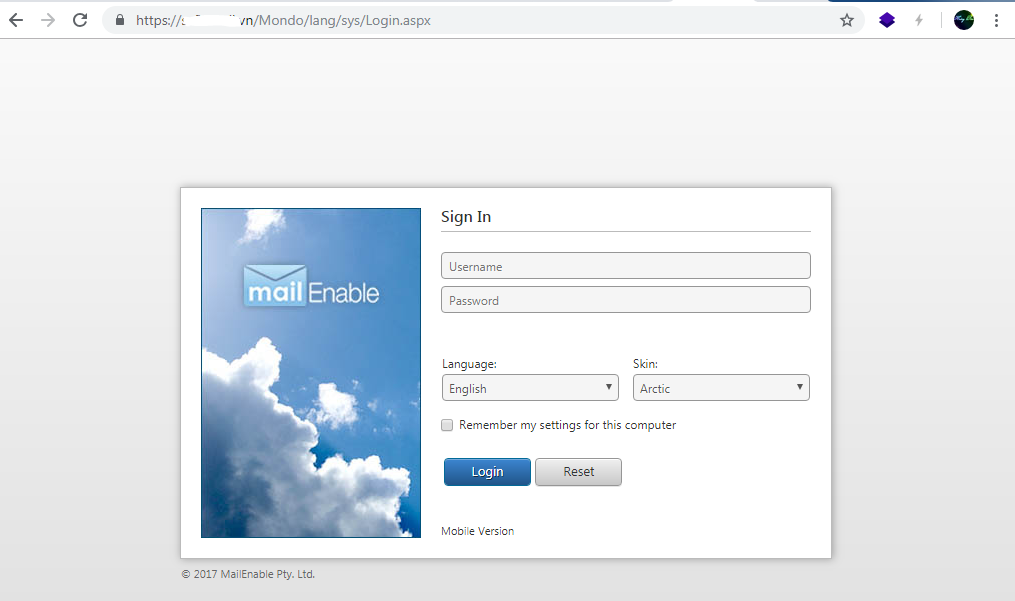Reload the current page
The height and width of the screenshot is (601, 1015).
(x=80, y=20)
